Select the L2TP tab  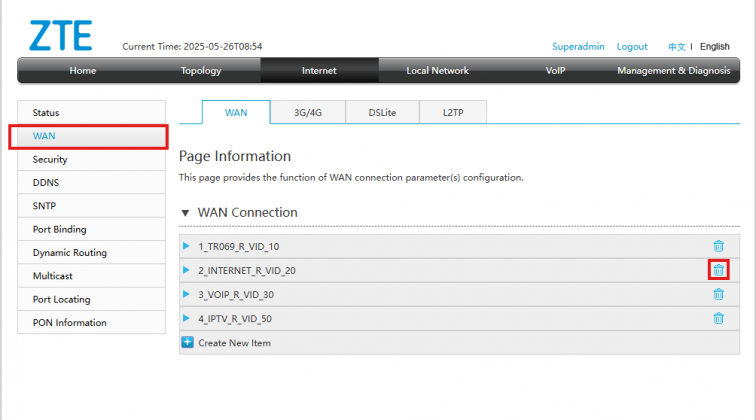pyautogui.click(x=453, y=113)
